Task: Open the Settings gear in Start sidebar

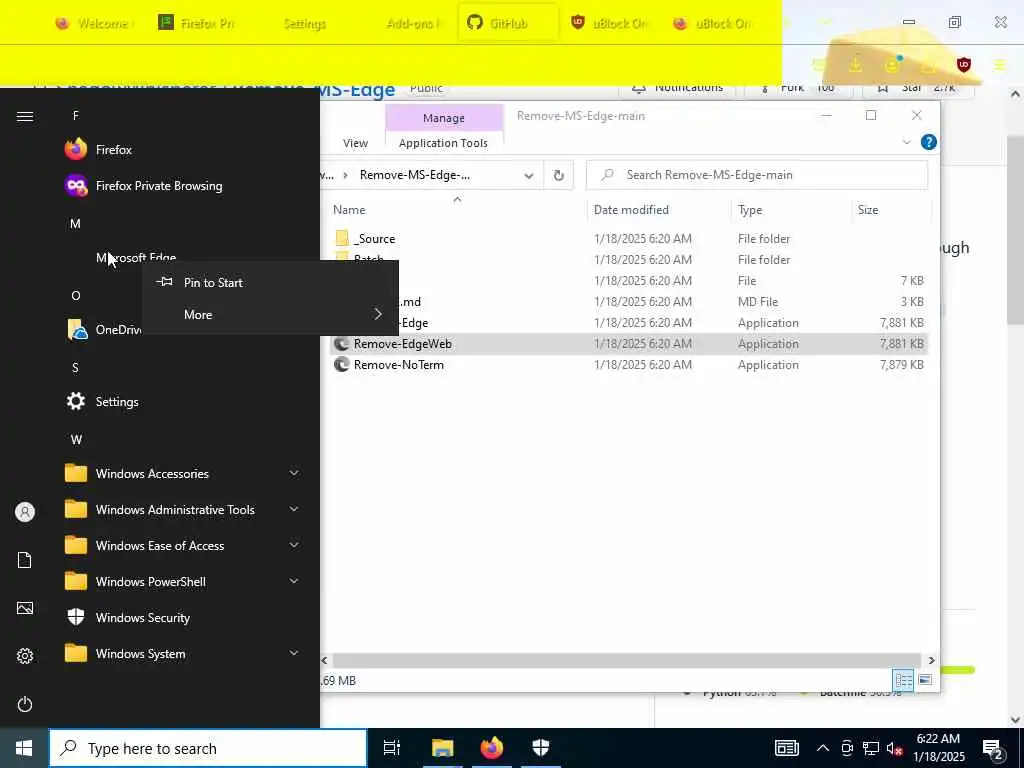Action: 25,656
